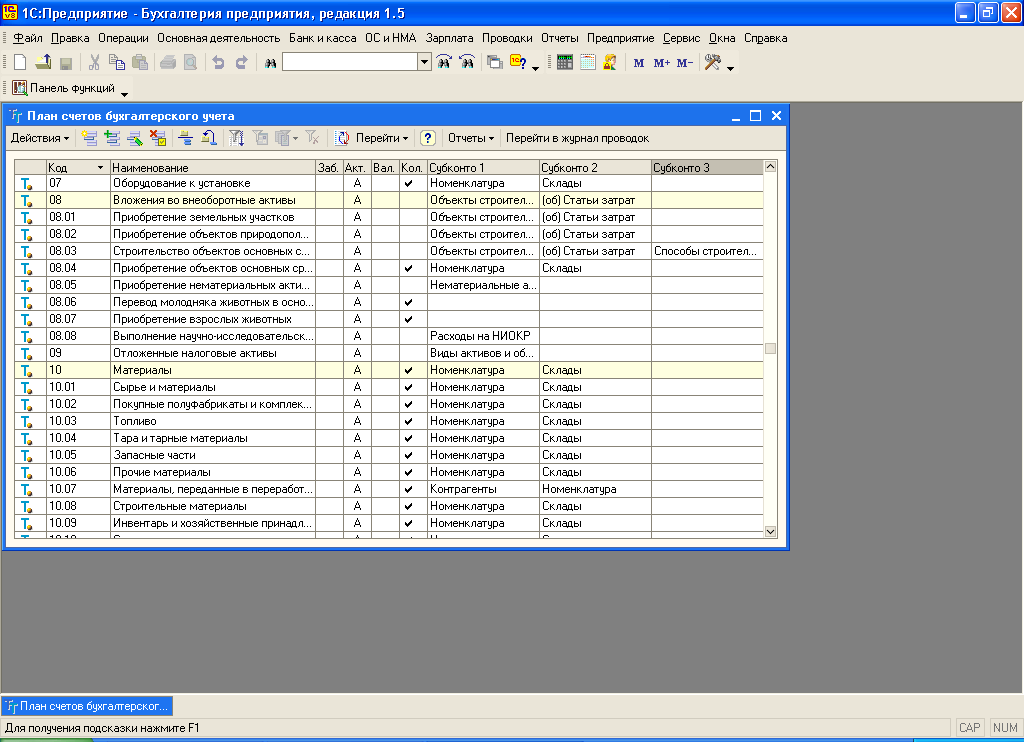Toggle Кол. checkmark for 10.09 Инвентарь row
The image size is (1024, 742).
409,523
